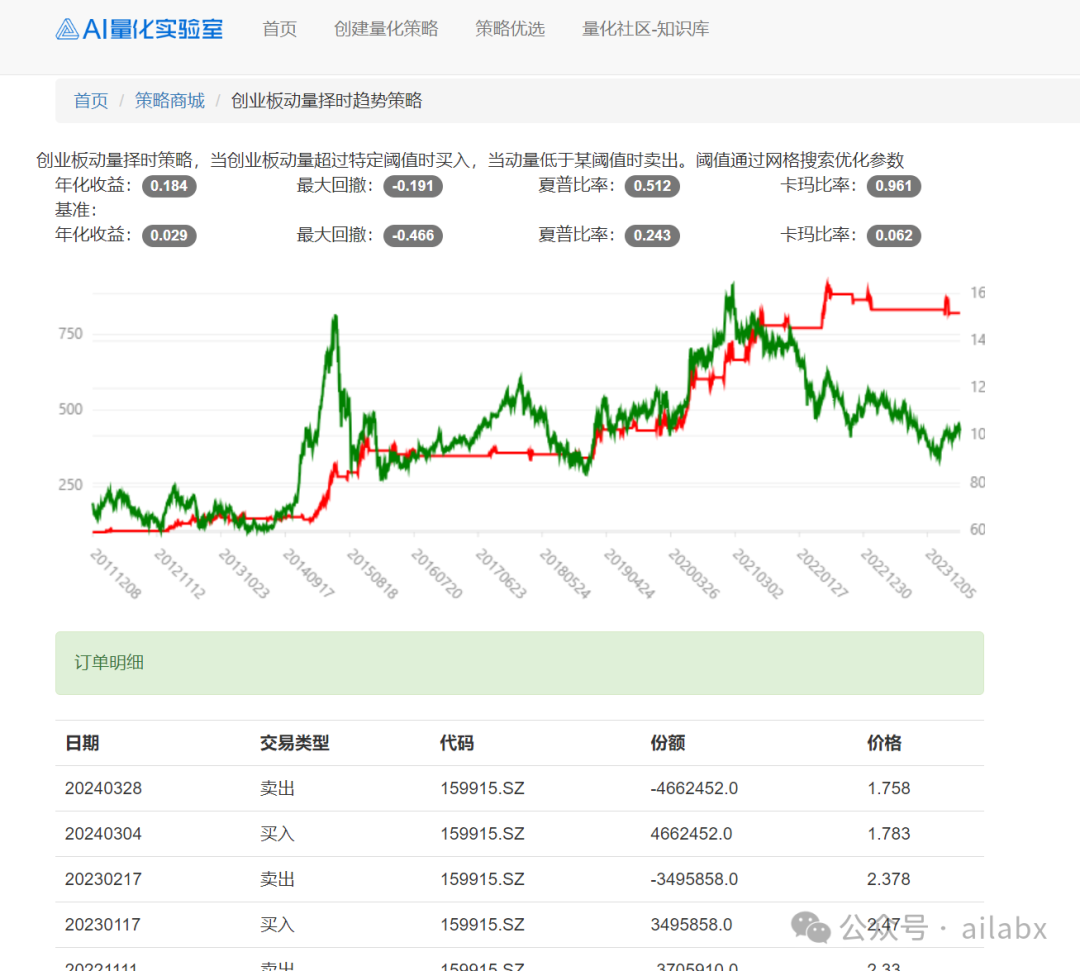This screenshot has height=971, width=1080.
Task: Click the 卡玛比率 badge 0.961
Action: click(893, 186)
